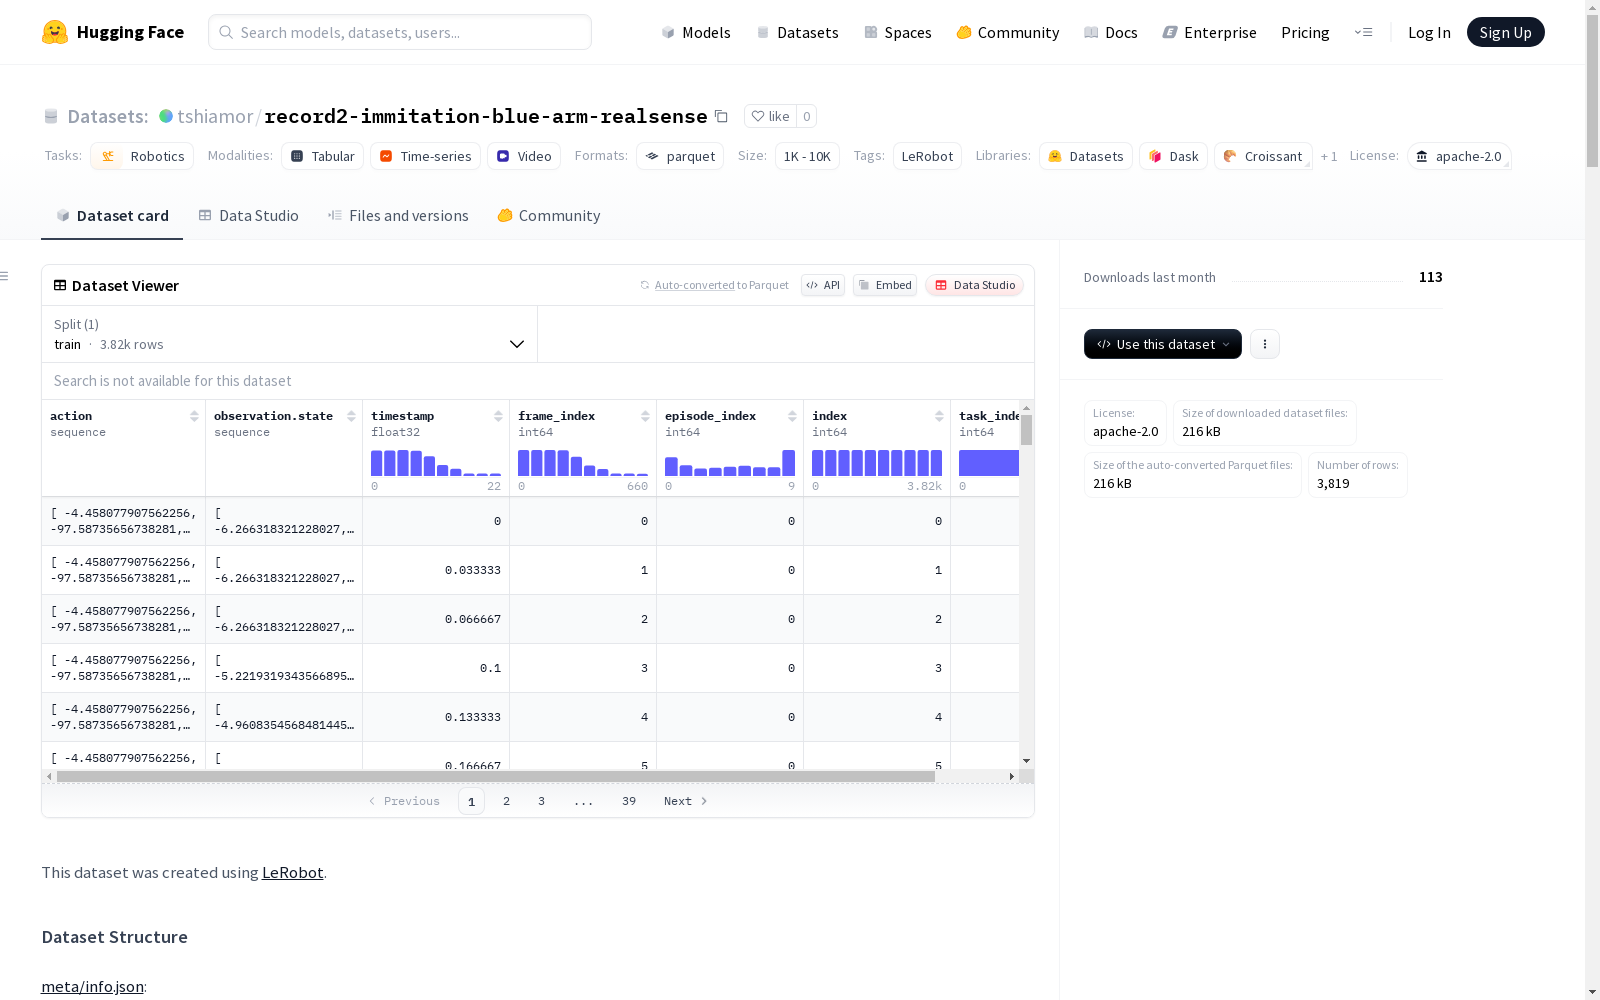This screenshot has width=1600, height=1000.
Task: Click the table horizontal scrollbar
Action: click(496, 776)
